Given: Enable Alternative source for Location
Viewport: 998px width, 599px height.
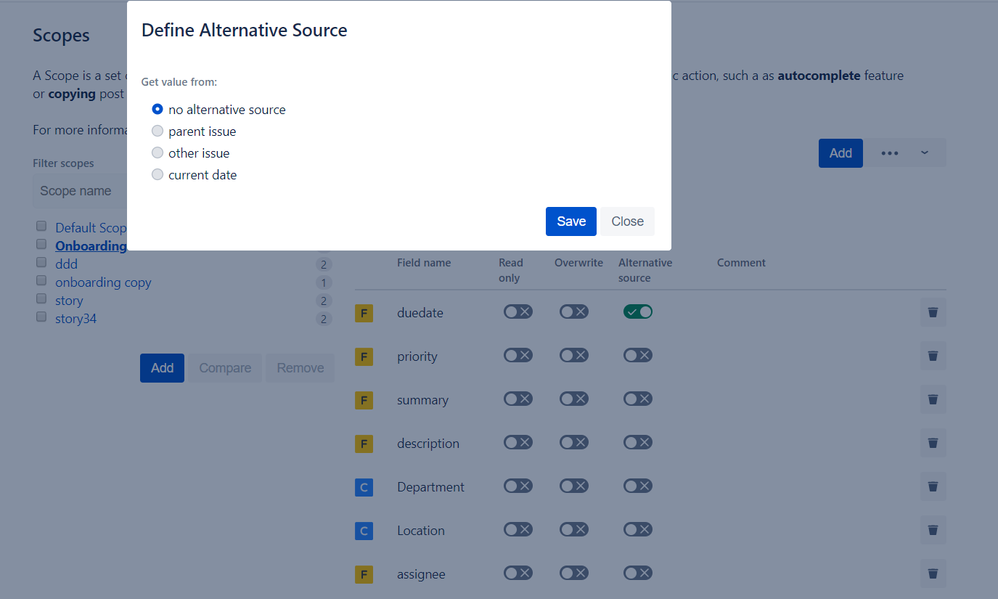Looking at the screenshot, I should pos(638,529).
